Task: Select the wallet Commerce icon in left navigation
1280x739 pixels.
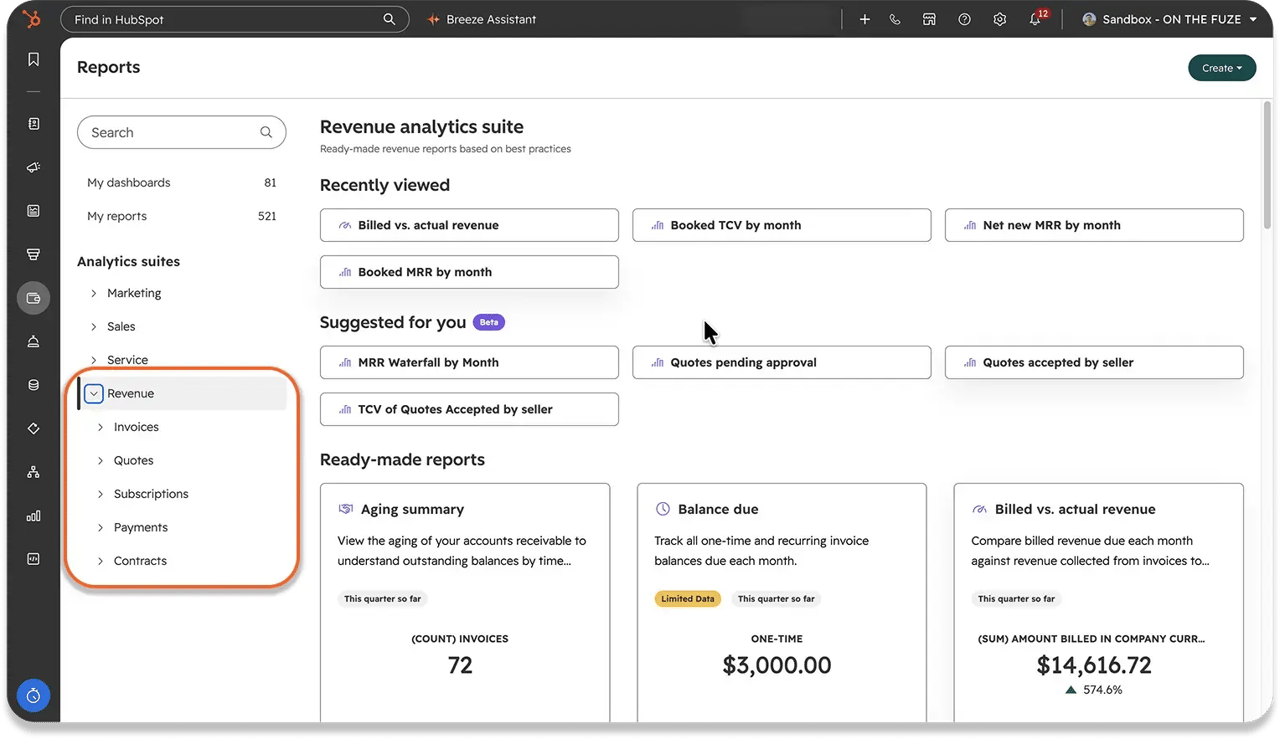Action: point(33,298)
